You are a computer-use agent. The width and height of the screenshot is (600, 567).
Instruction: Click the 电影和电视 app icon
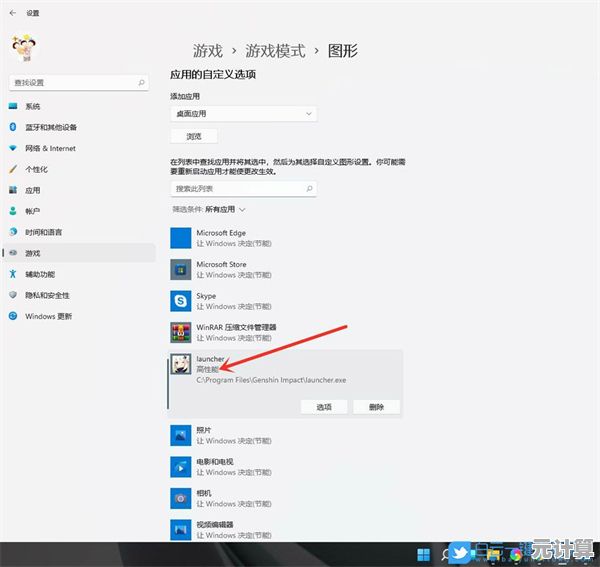pos(181,467)
